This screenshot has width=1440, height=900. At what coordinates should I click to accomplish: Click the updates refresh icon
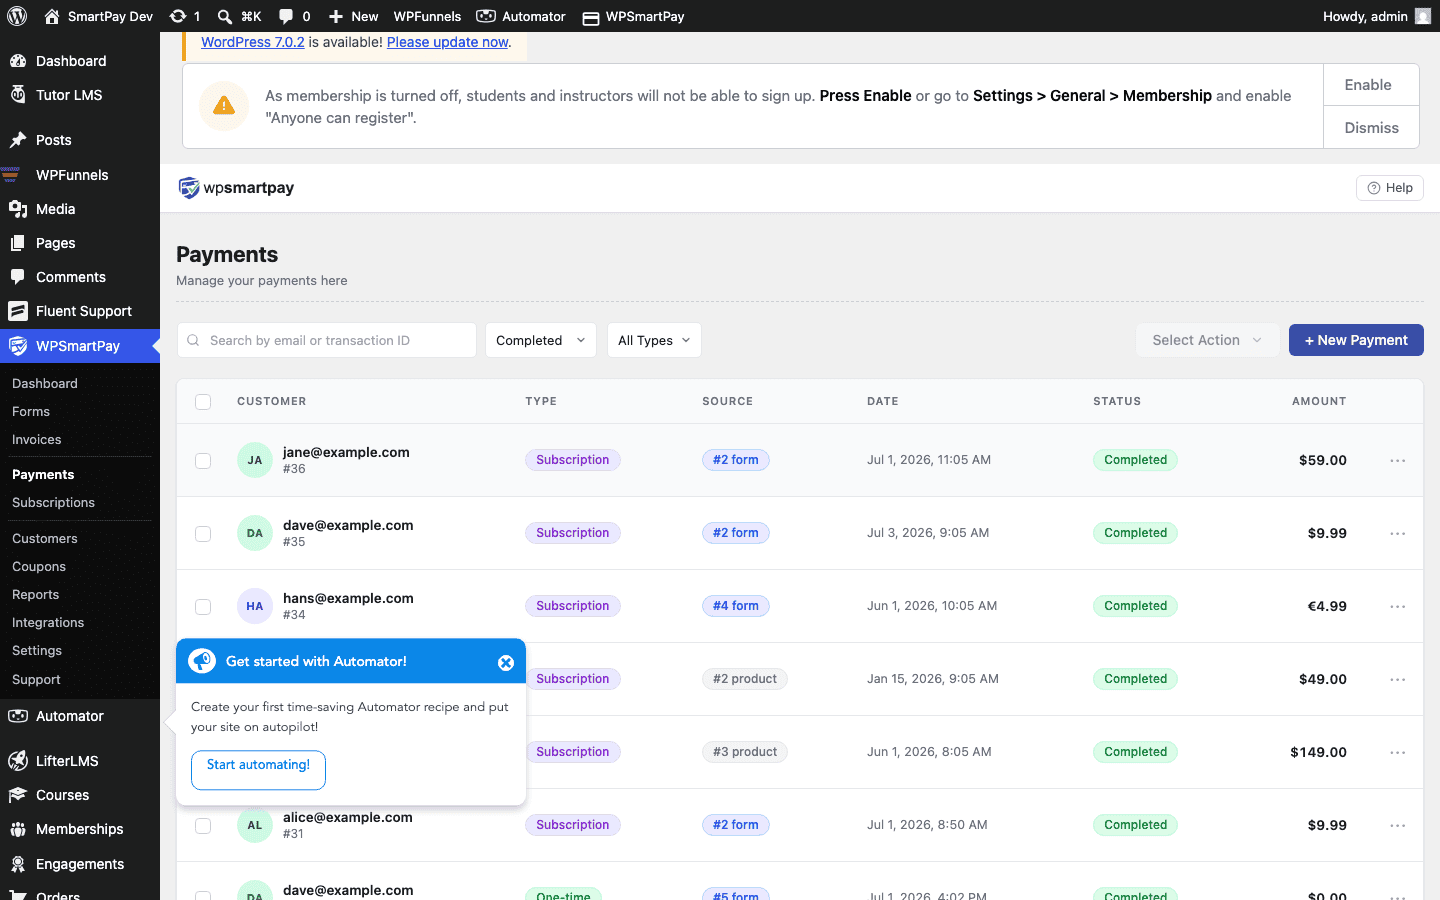click(178, 16)
